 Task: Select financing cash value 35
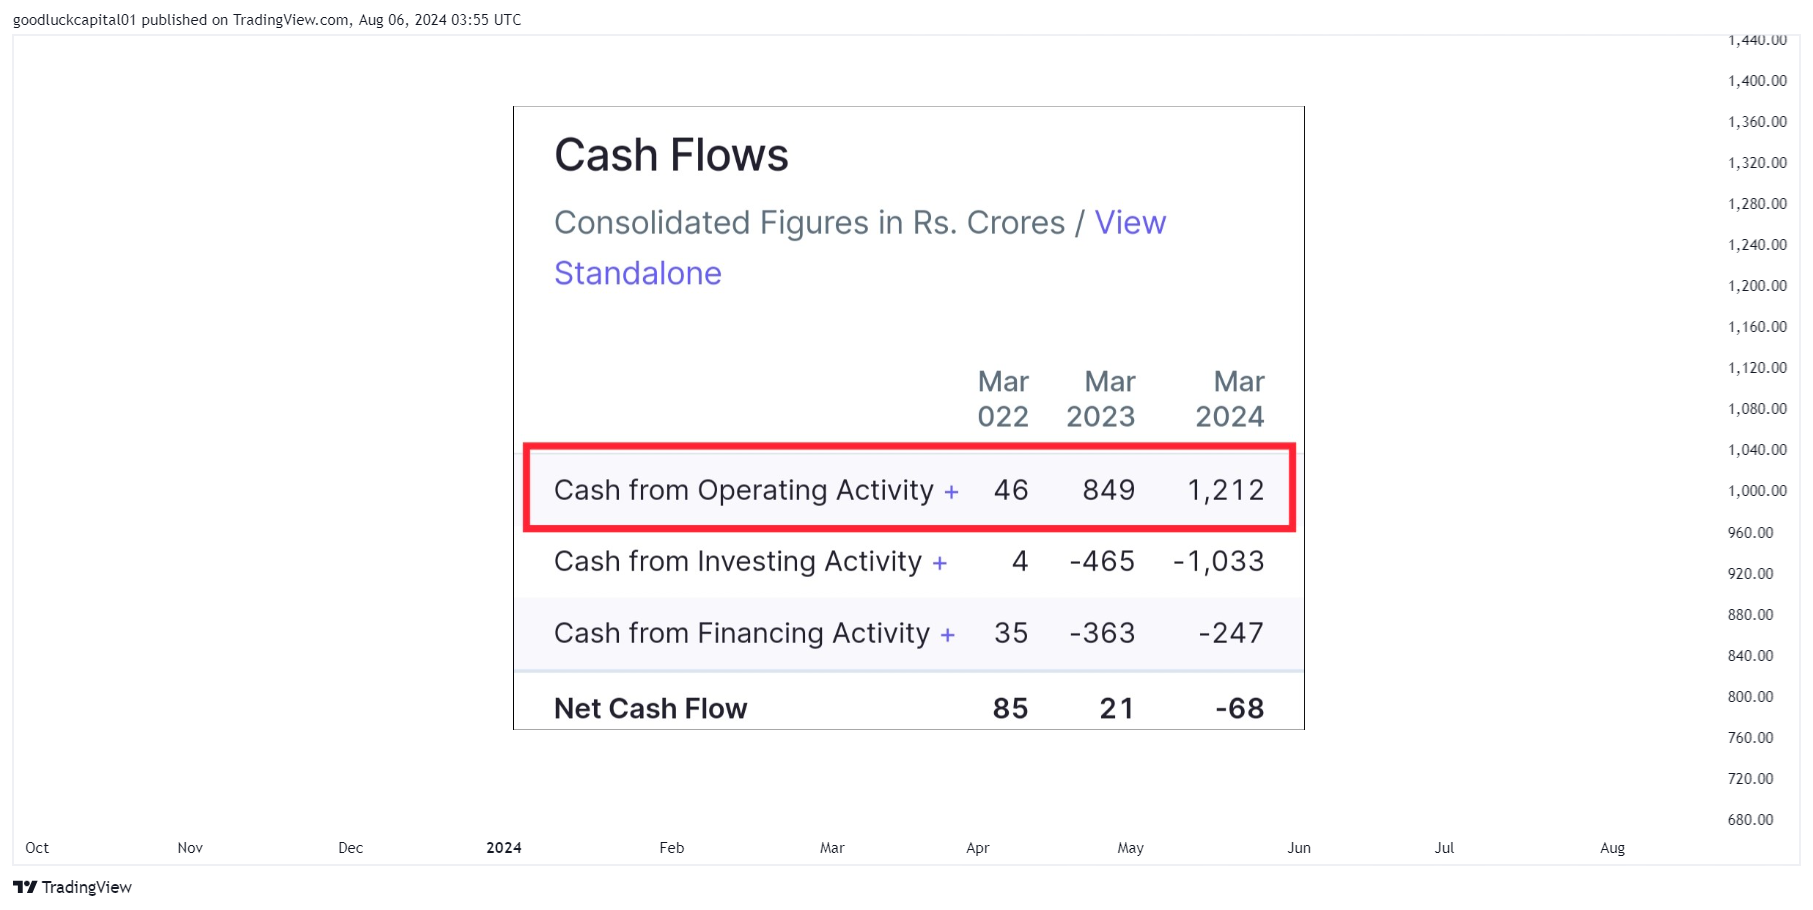[1011, 633]
